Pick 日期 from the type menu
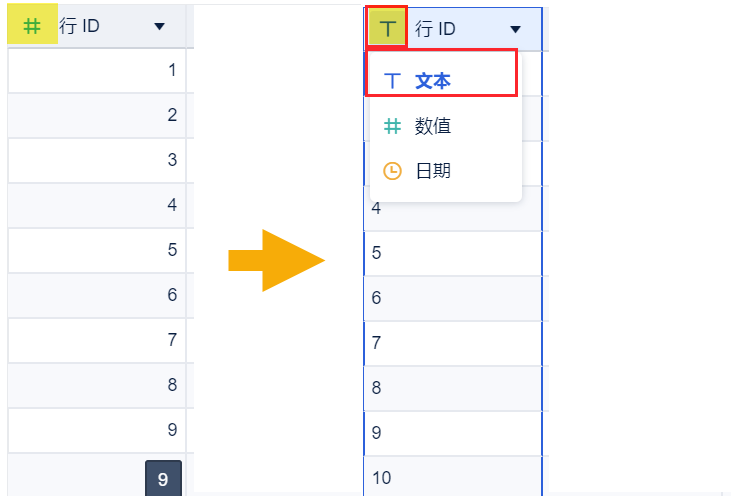Screen dimensions: 731x496 click(x=433, y=171)
